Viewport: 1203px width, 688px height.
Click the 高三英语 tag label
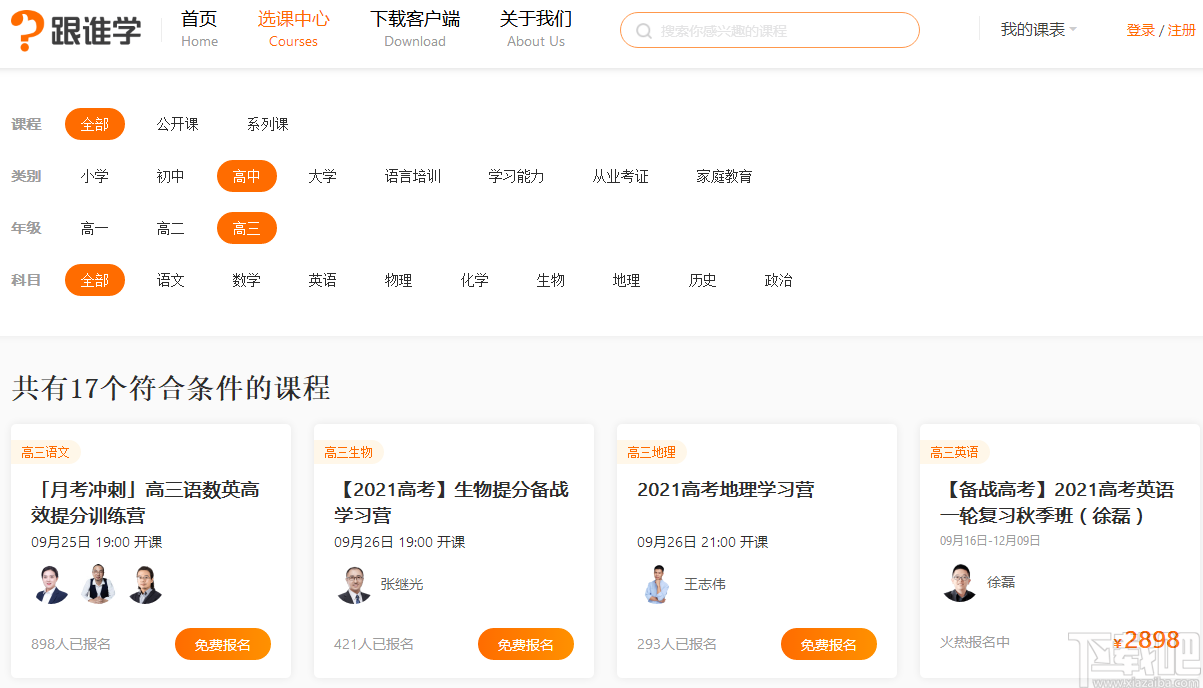[x=955, y=452]
